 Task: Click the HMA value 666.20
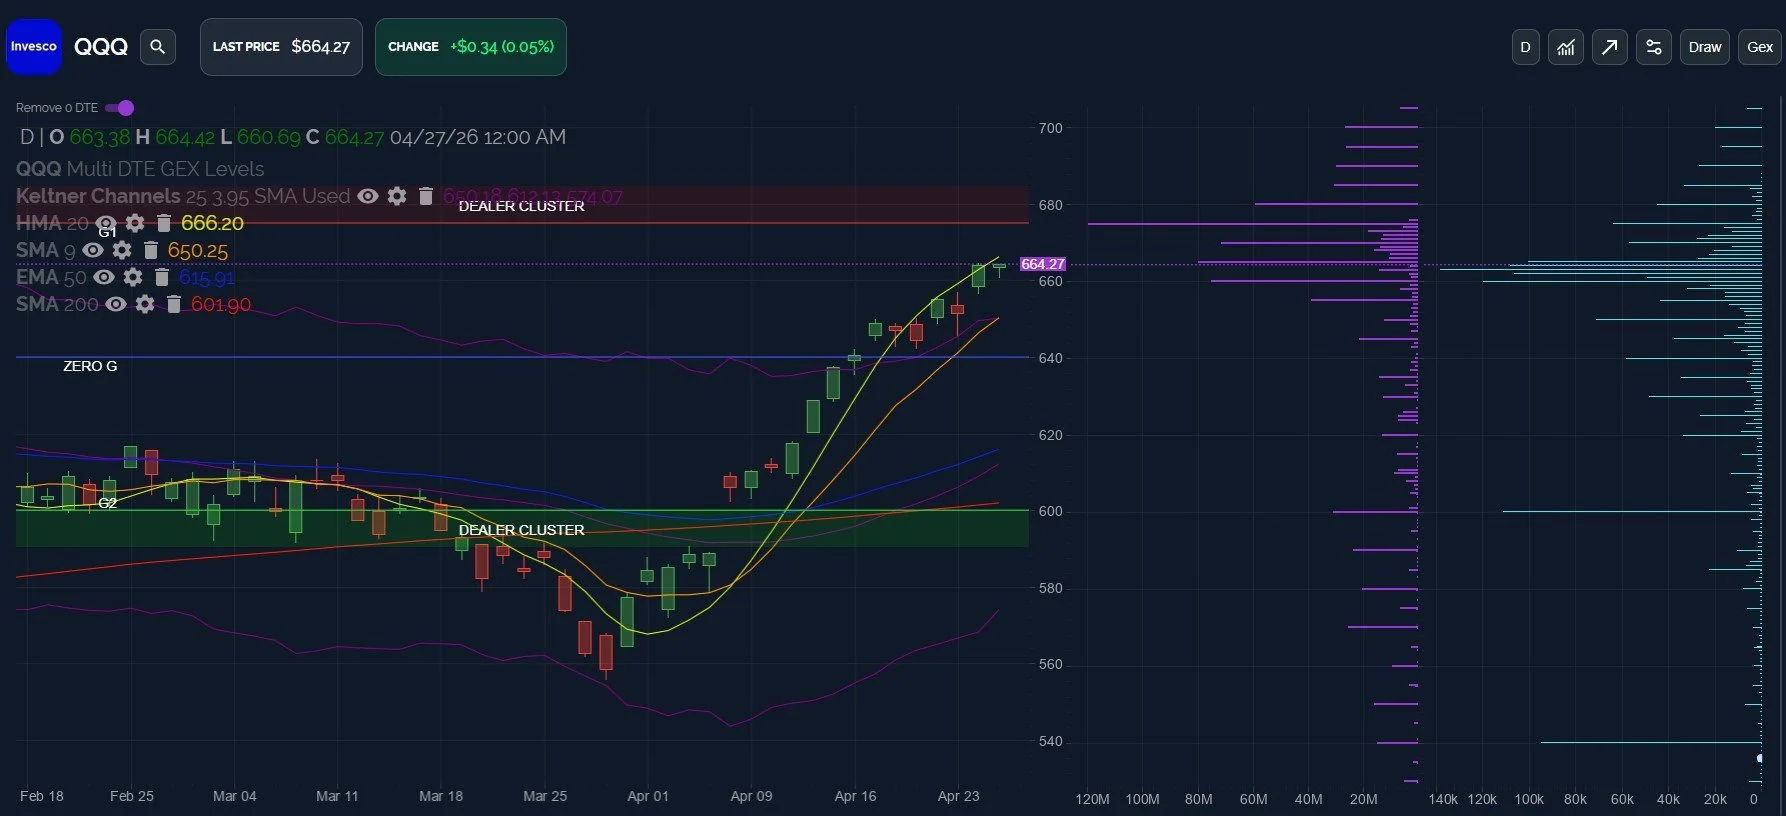(x=212, y=223)
